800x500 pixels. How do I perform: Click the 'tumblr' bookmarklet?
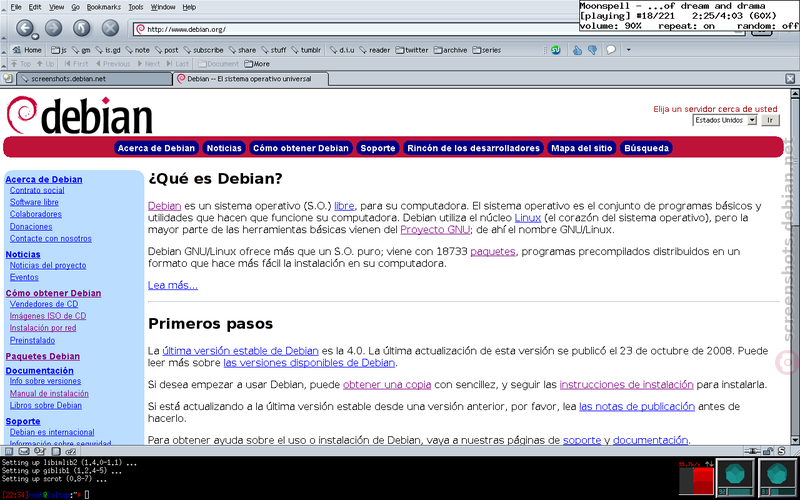click(x=306, y=50)
